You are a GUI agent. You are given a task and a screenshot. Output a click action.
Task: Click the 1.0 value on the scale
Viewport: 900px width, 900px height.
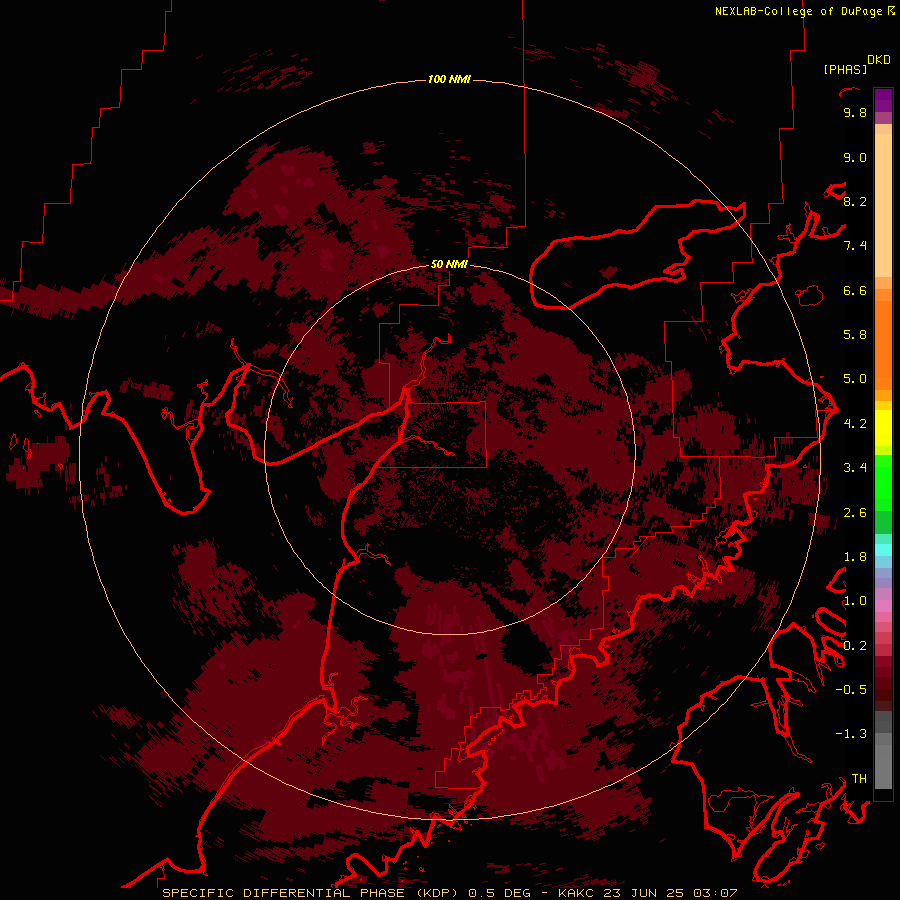click(855, 601)
